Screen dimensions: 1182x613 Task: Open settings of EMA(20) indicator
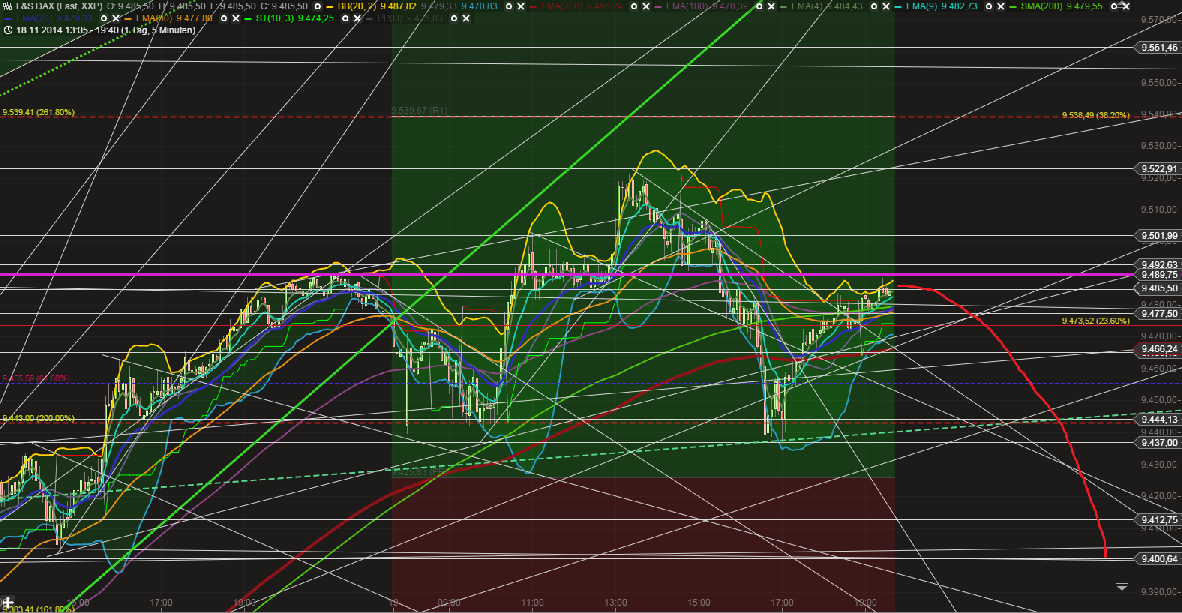104,18
